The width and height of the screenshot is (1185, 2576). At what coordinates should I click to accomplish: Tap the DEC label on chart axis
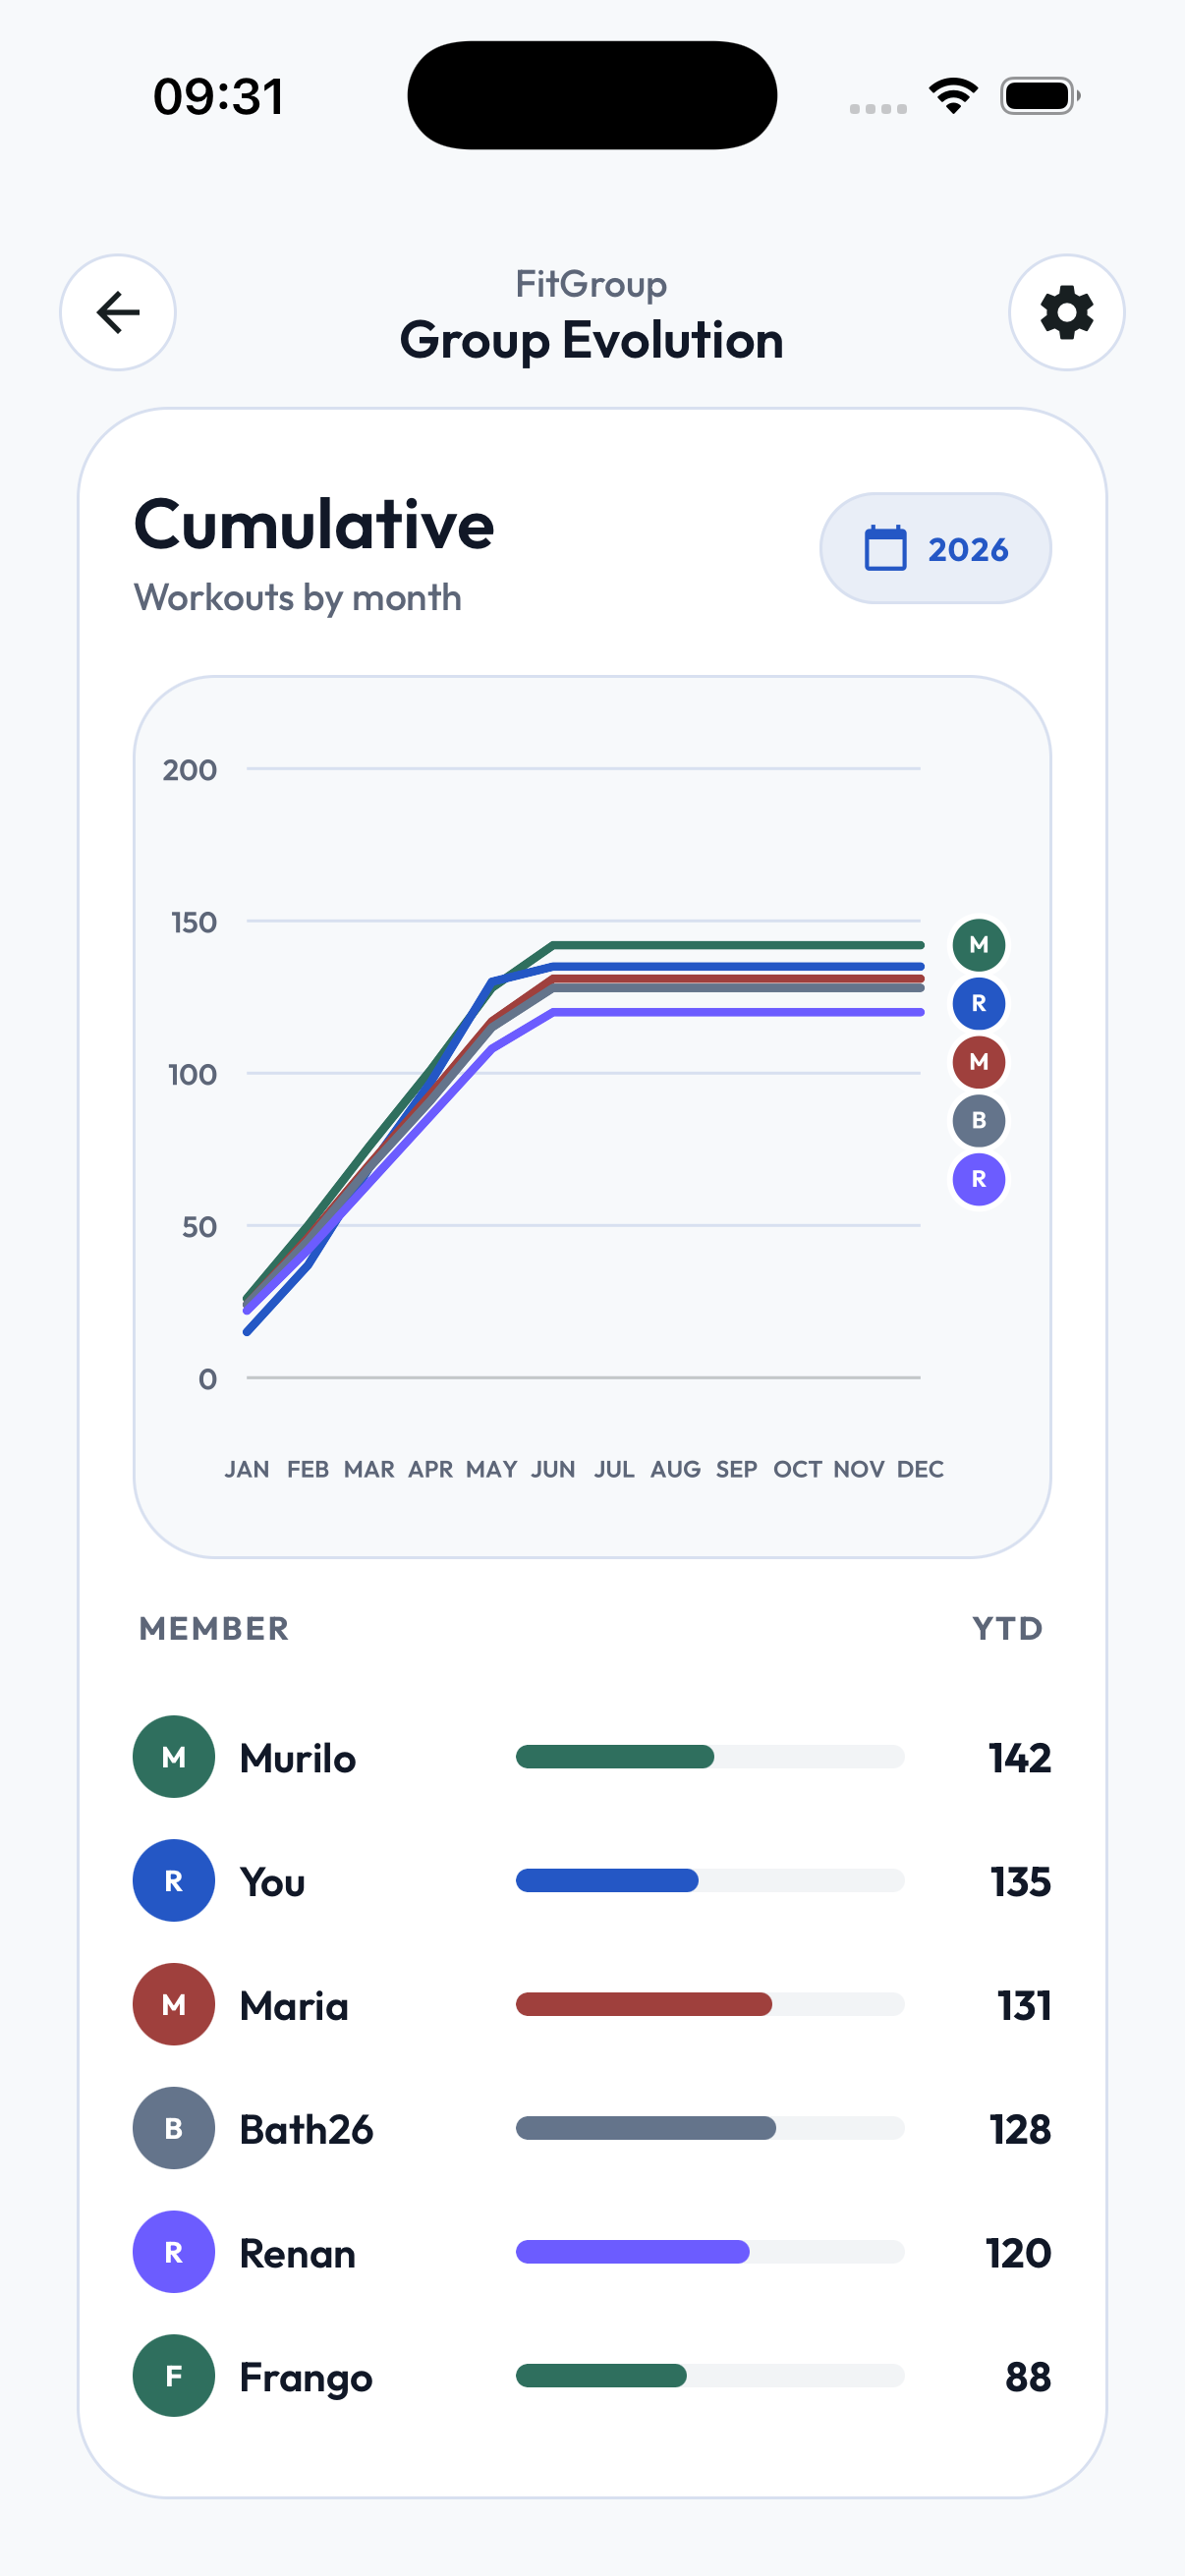[920, 1469]
